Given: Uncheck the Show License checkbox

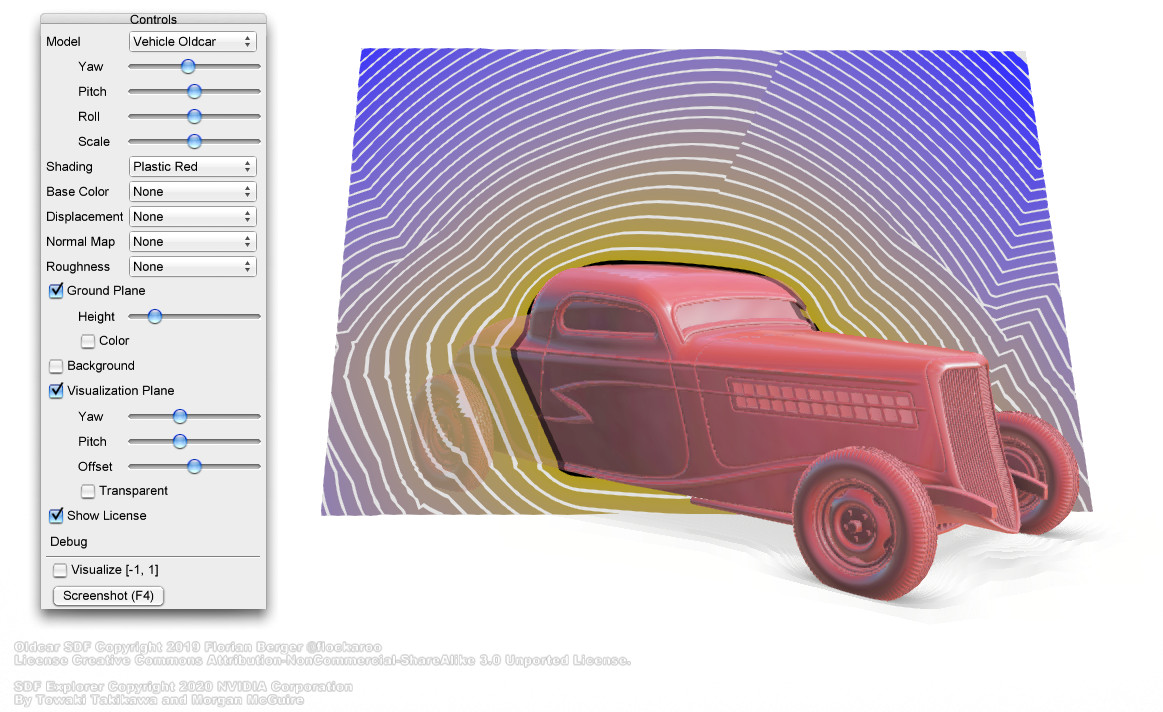Looking at the screenshot, I should (56, 515).
